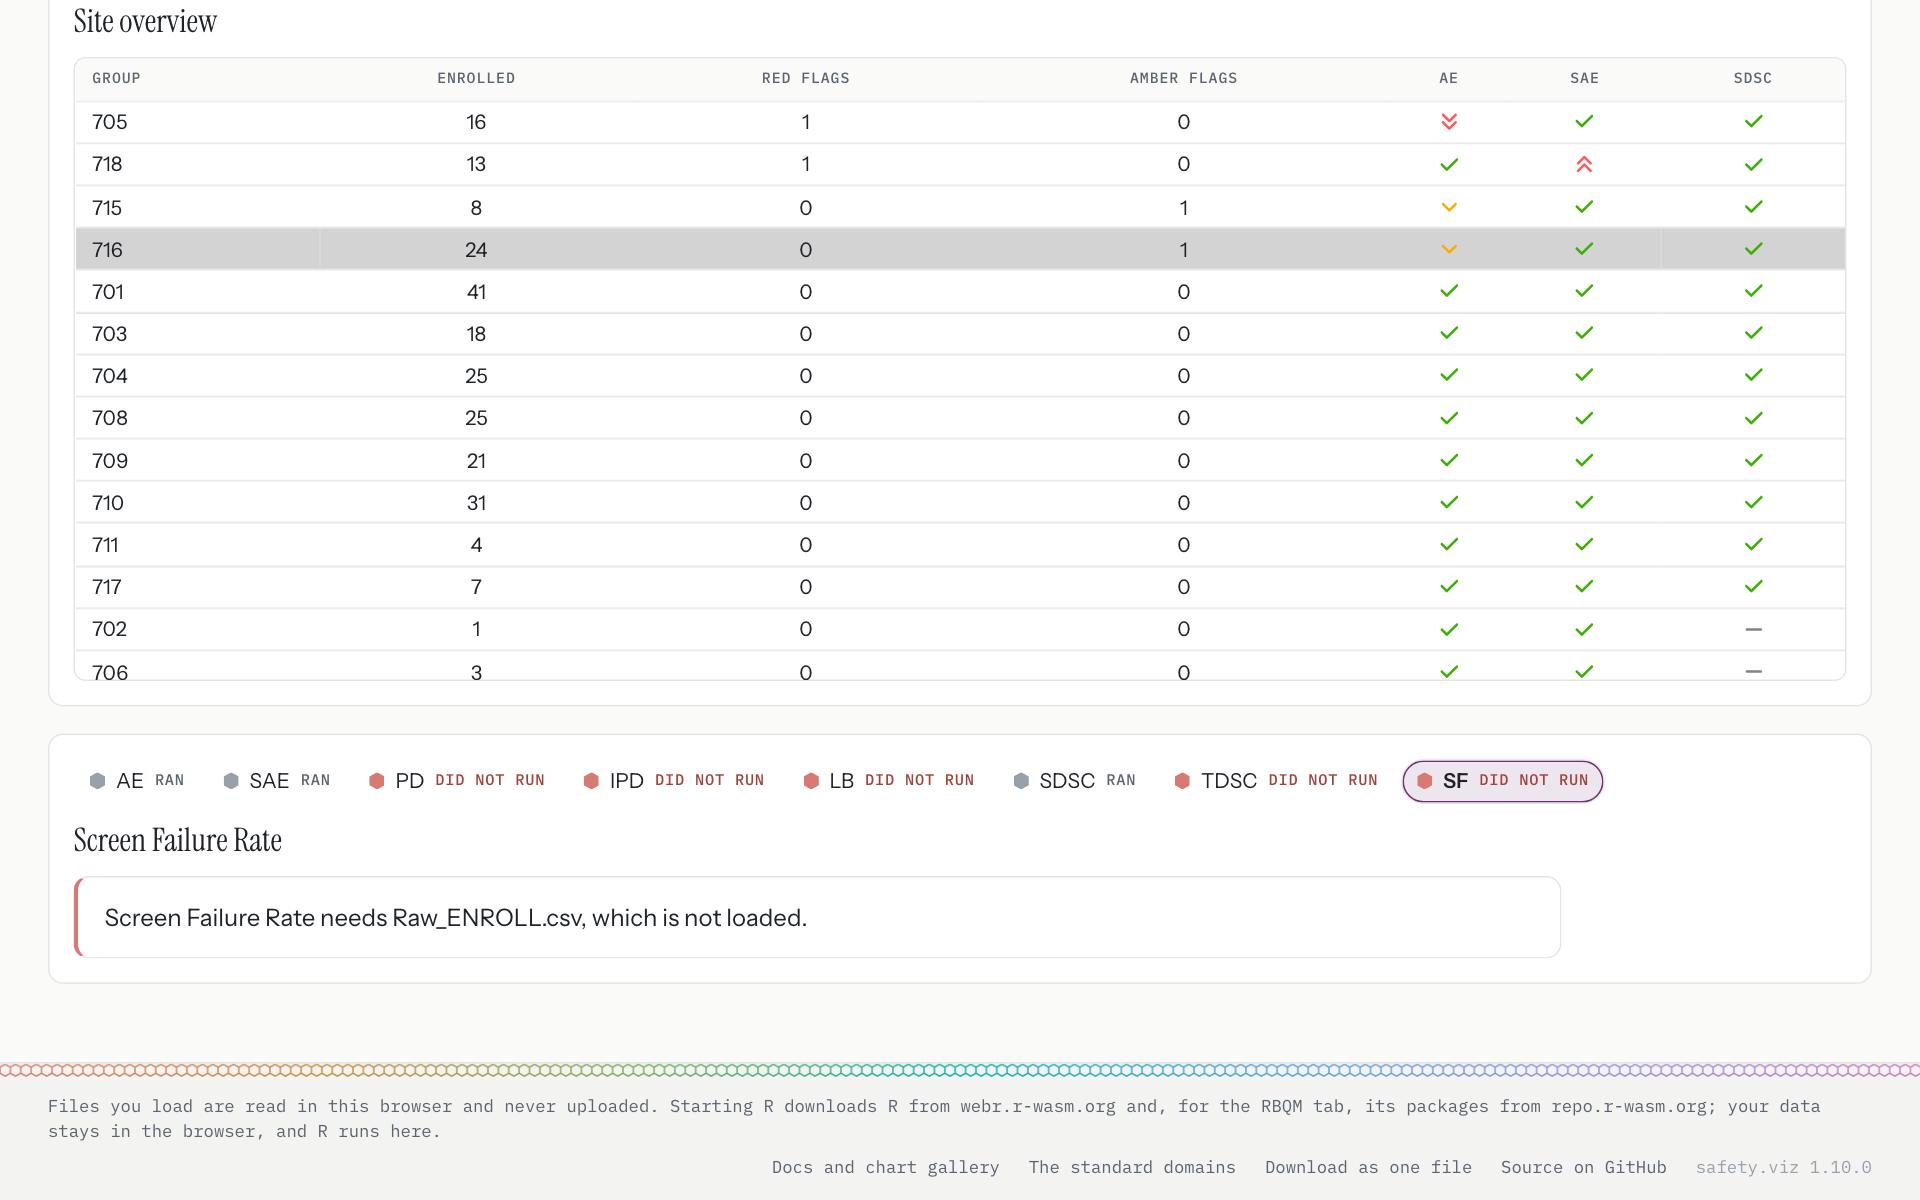Screen dimensions: 1920x1200
Task: Click the grey hexagon icon beside SDSC tab
Action: [1021, 781]
